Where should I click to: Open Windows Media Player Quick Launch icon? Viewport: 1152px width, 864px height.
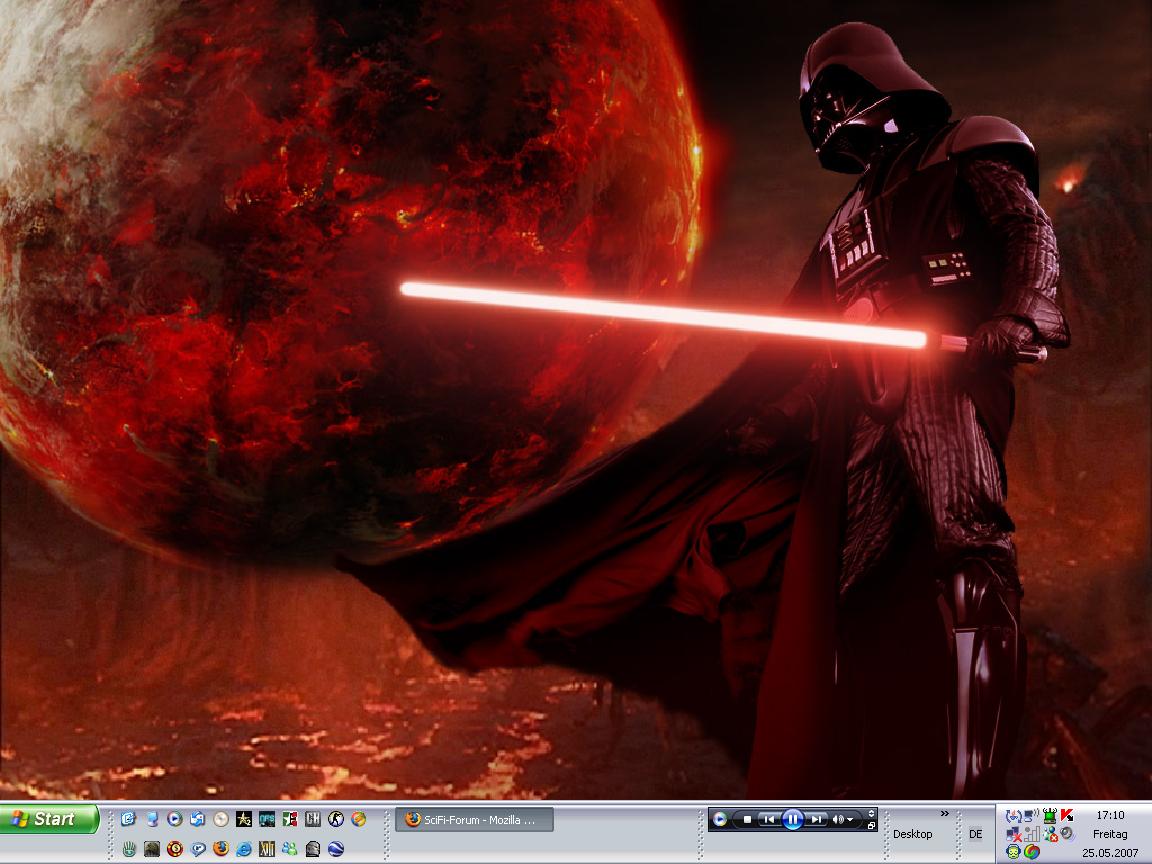174,819
